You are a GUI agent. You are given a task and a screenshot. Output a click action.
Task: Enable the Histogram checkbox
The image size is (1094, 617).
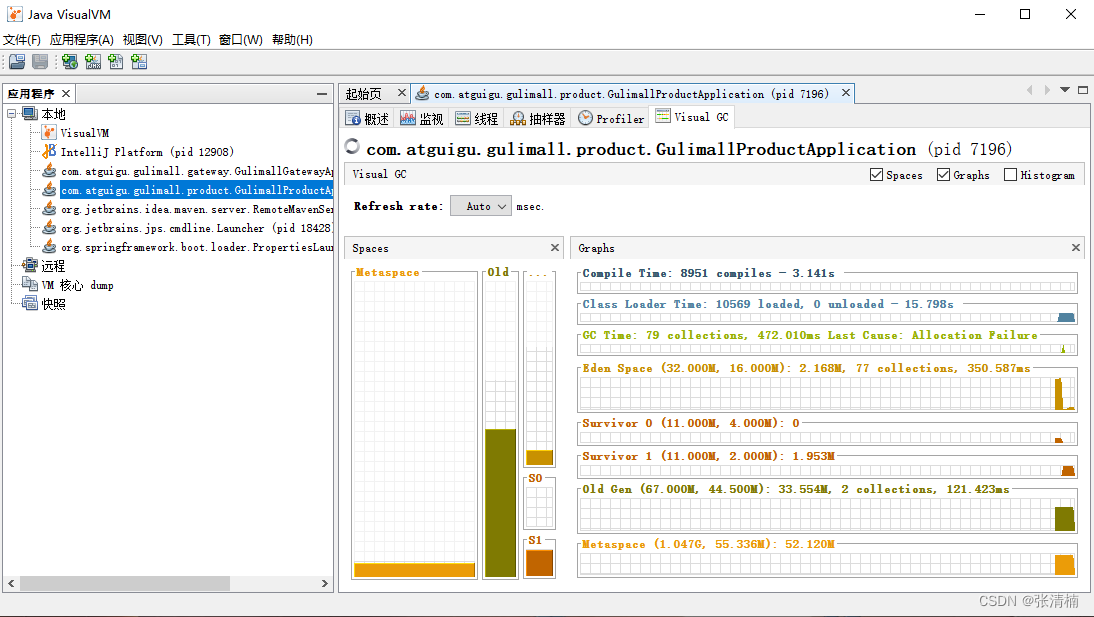coord(1010,174)
